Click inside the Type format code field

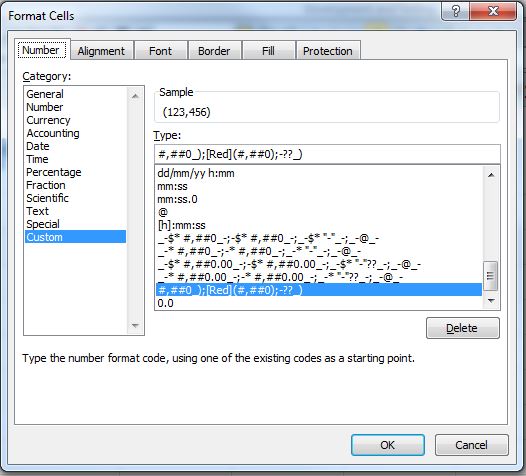point(327,154)
